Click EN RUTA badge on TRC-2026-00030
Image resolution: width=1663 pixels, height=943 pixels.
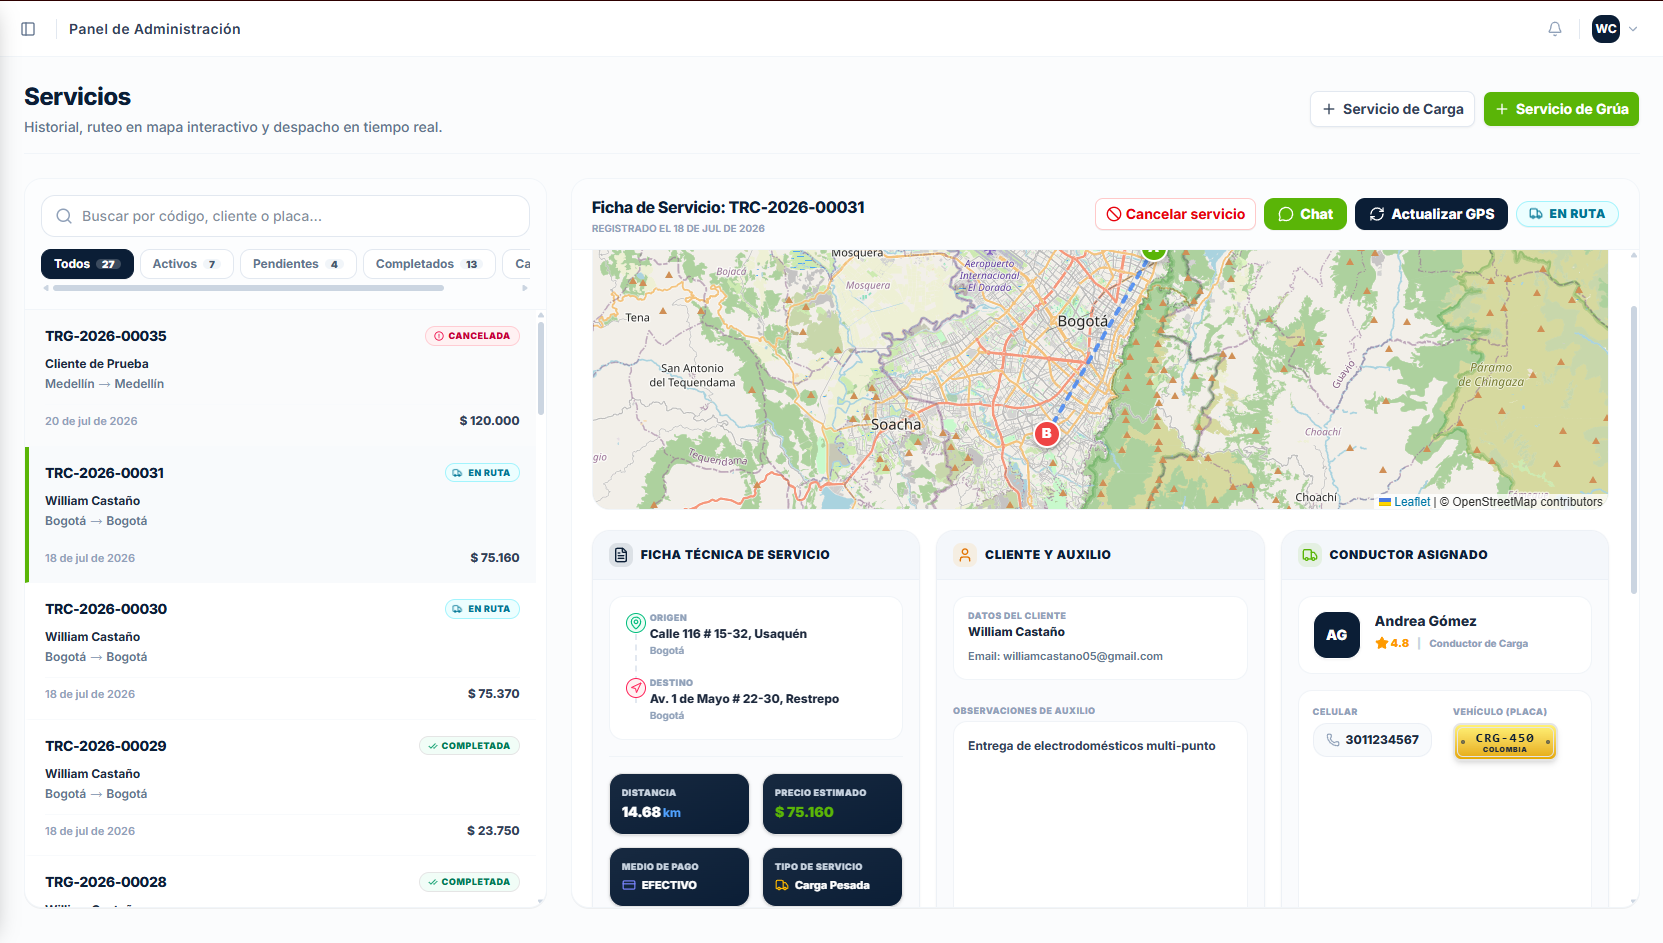(482, 609)
